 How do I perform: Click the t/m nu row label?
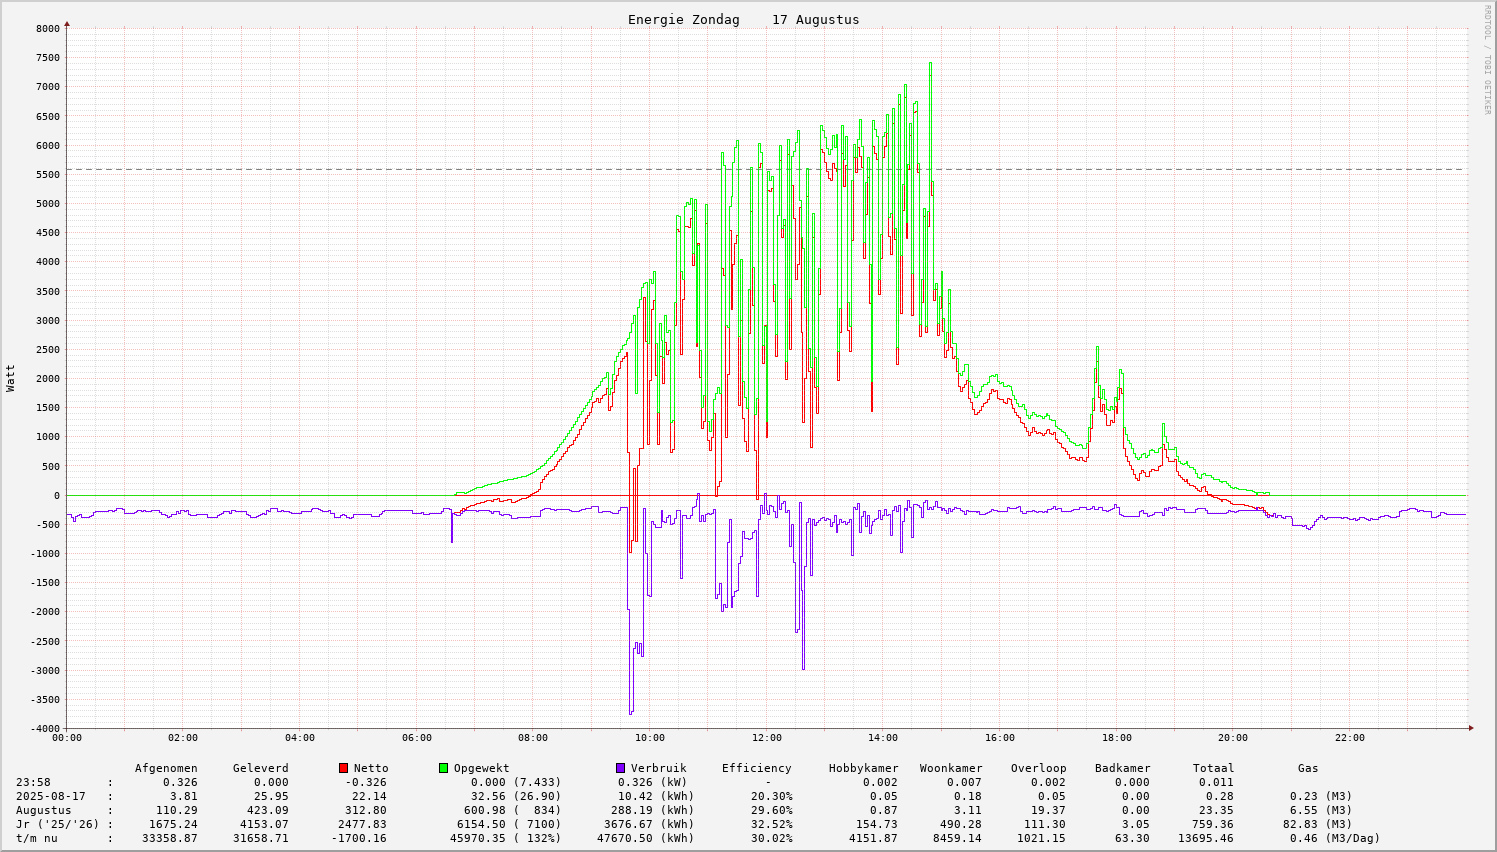(36, 838)
